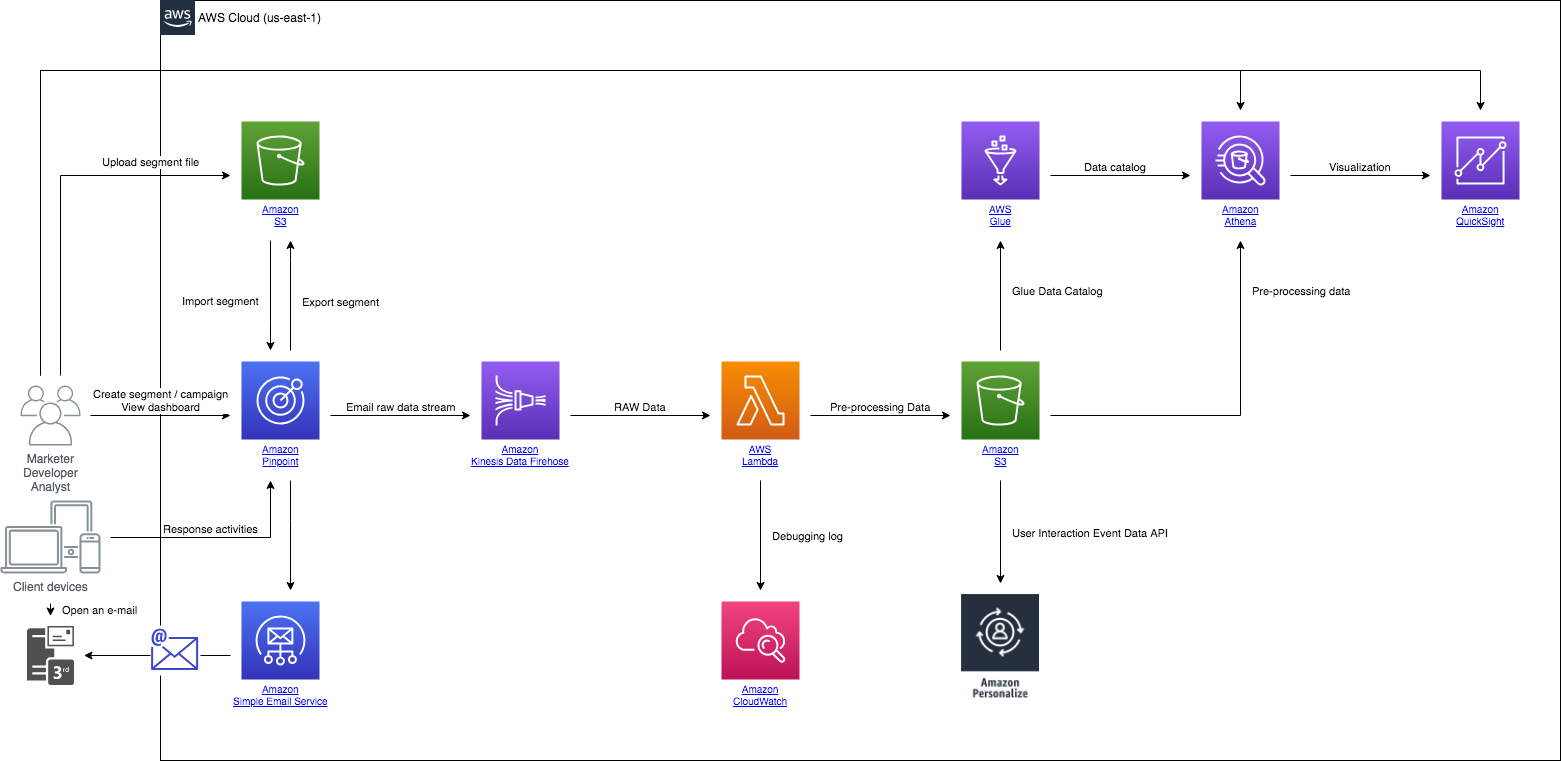The image size is (1561, 761).
Task: Select the S3 icon beside Pre-processing Data
Action: (x=1000, y=401)
